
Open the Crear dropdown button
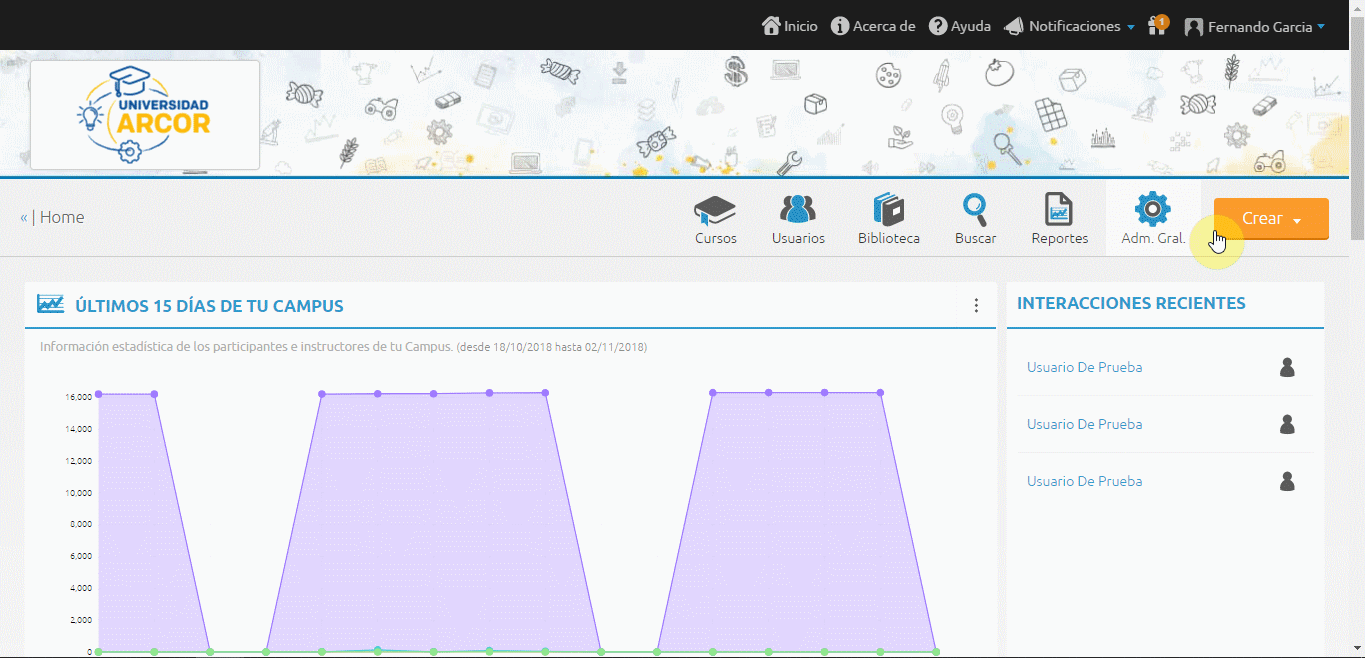pyautogui.click(x=1271, y=219)
